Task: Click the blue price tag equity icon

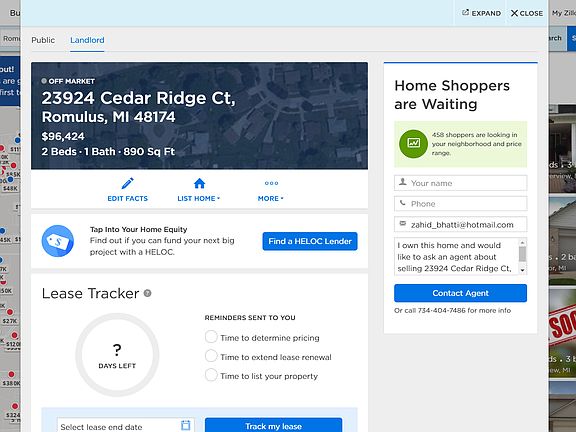Action: point(58,241)
